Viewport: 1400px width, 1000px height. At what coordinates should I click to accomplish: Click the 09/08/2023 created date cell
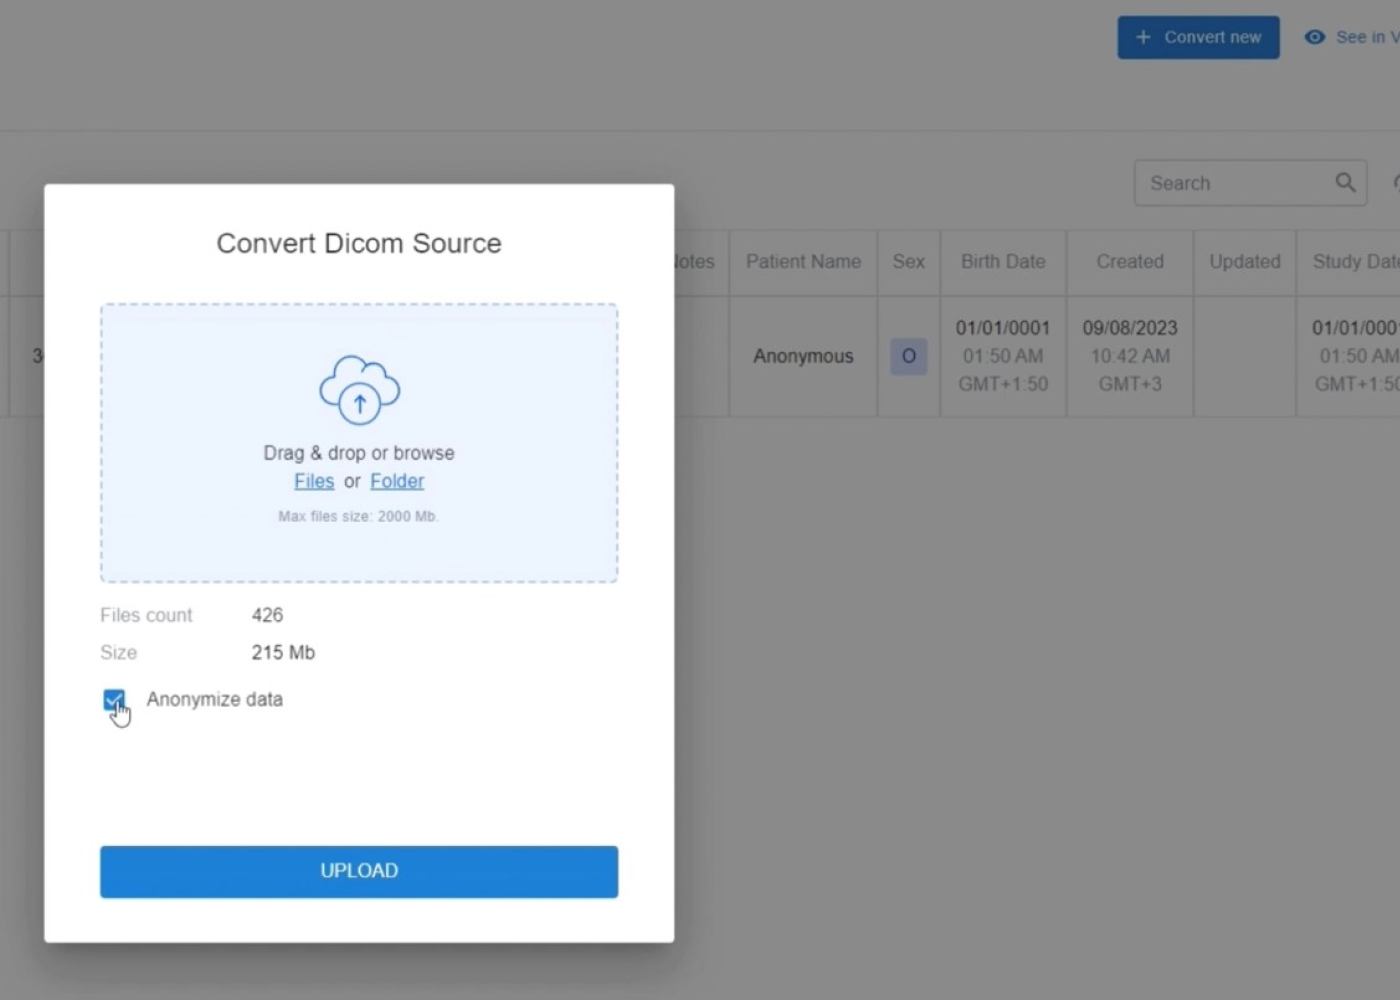(x=1130, y=329)
